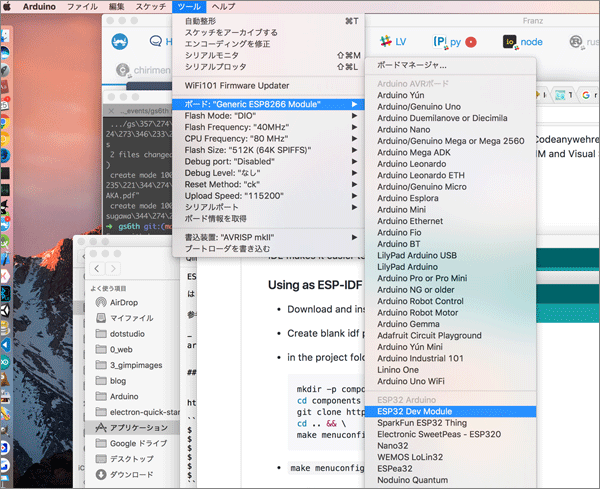Image resolution: width=600 pixels, height=489 pixels.
Task: Open シリアルプロッタ from the menu
Action: click(268, 67)
